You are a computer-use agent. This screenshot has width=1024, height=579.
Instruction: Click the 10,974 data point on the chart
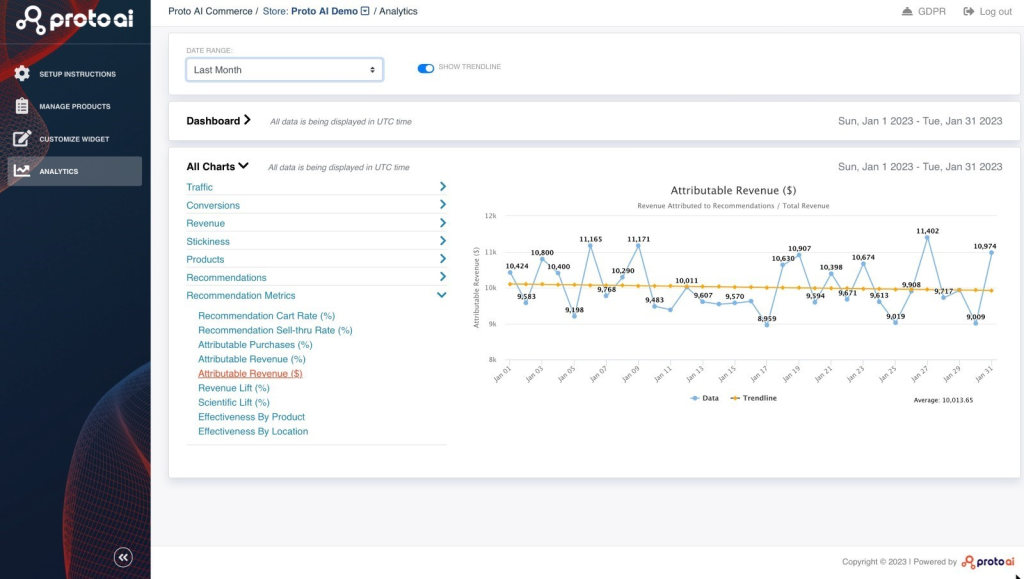coord(991,253)
